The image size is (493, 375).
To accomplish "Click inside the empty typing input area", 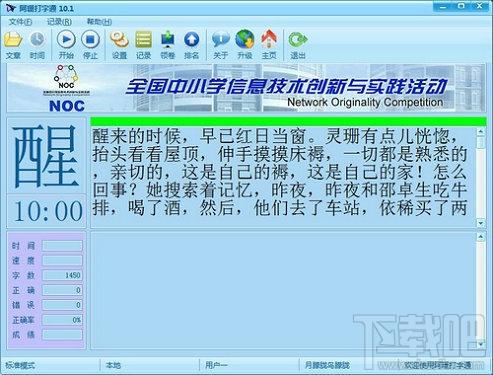I will click(283, 290).
